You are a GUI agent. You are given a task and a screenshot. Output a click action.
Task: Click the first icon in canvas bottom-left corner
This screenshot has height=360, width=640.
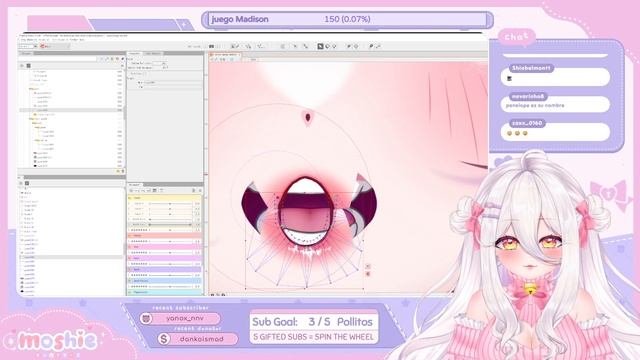(212, 294)
